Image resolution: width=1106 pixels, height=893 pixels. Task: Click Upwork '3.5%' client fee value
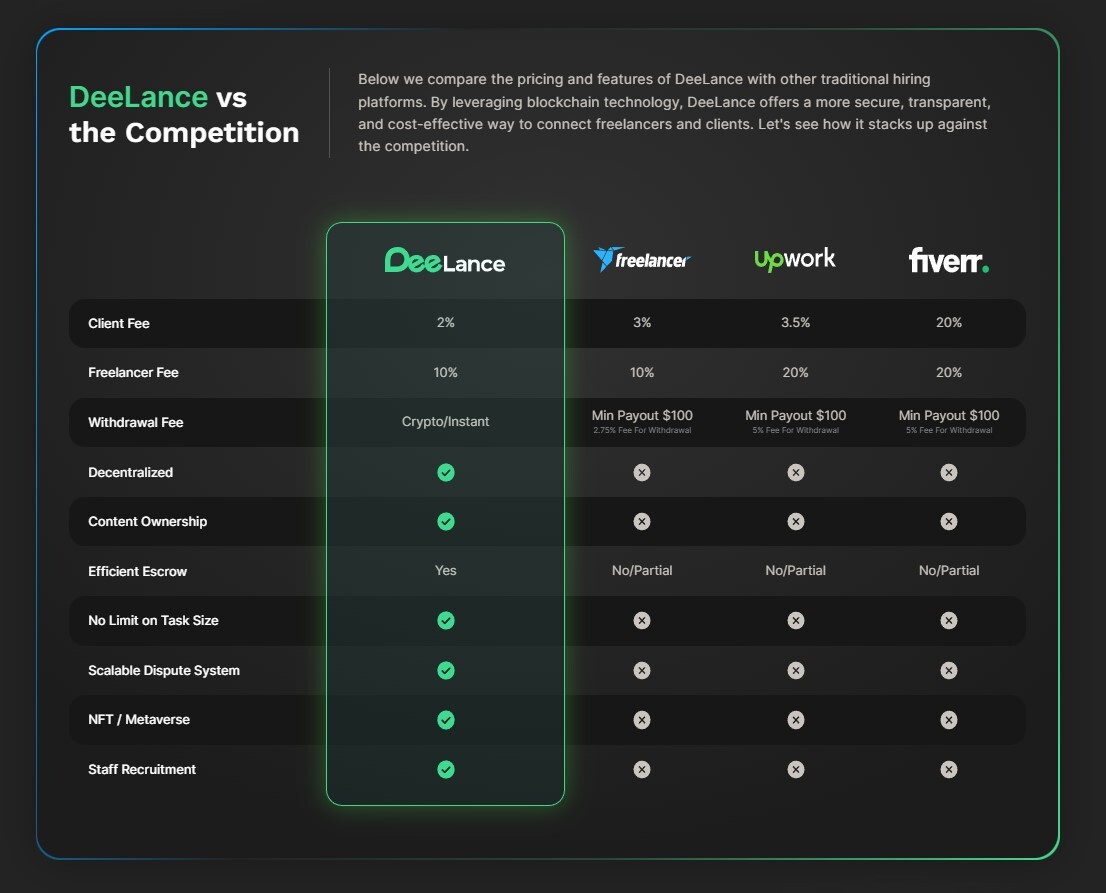click(x=796, y=322)
